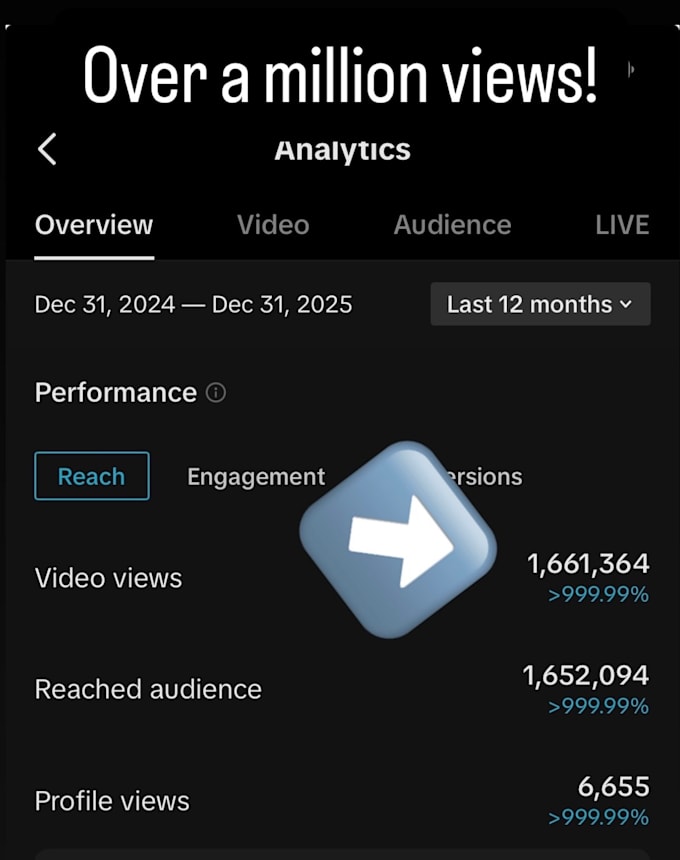Click the blue right-arrow emoji sticker
The width and height of the screenshot is (680, 860).
[x=398, y=540]
